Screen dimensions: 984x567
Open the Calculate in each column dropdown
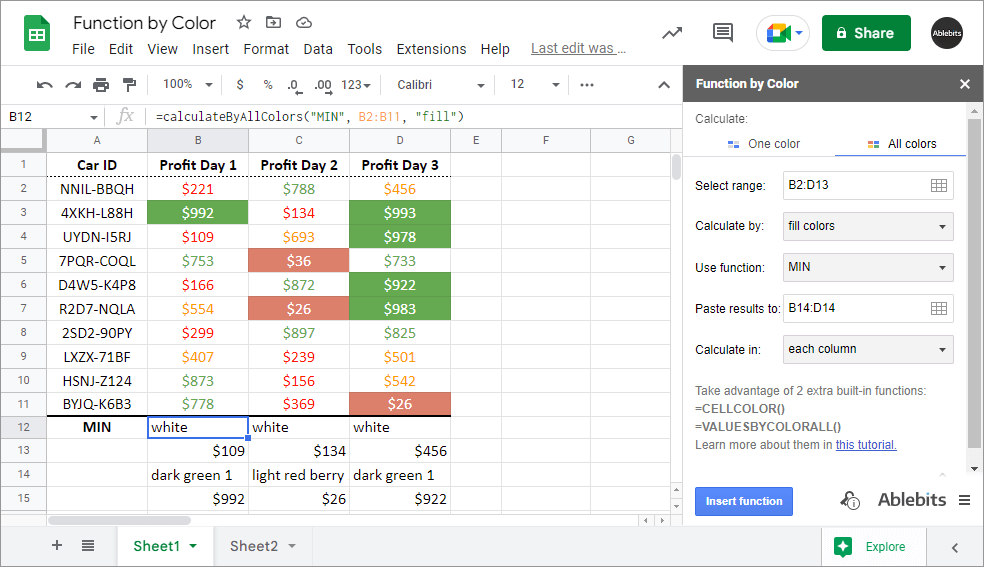[x=867, y=350]
